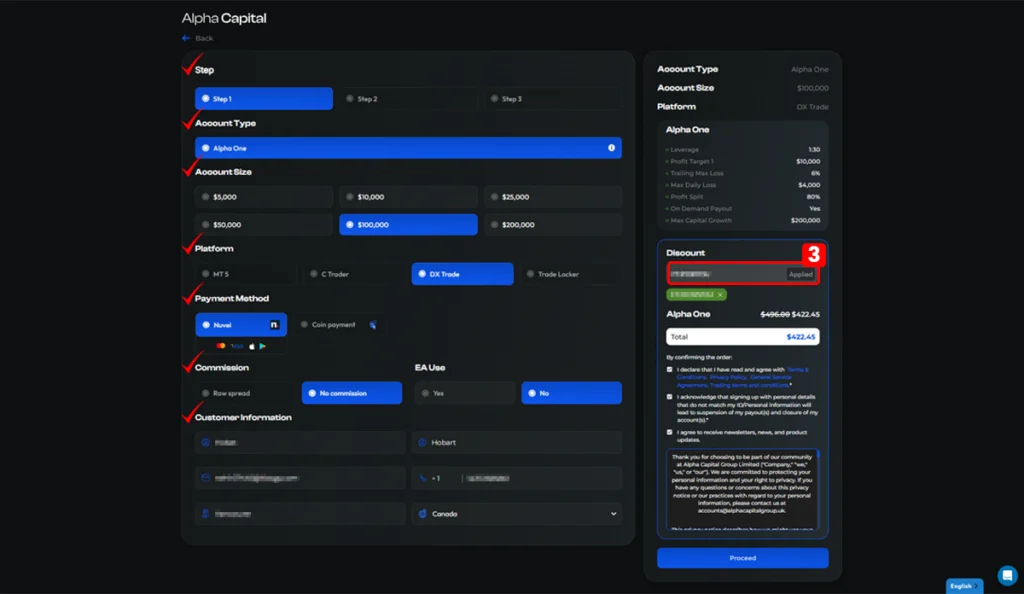Click the back arrow icon
Screen dimensions: 1024x594
(186, 38)
